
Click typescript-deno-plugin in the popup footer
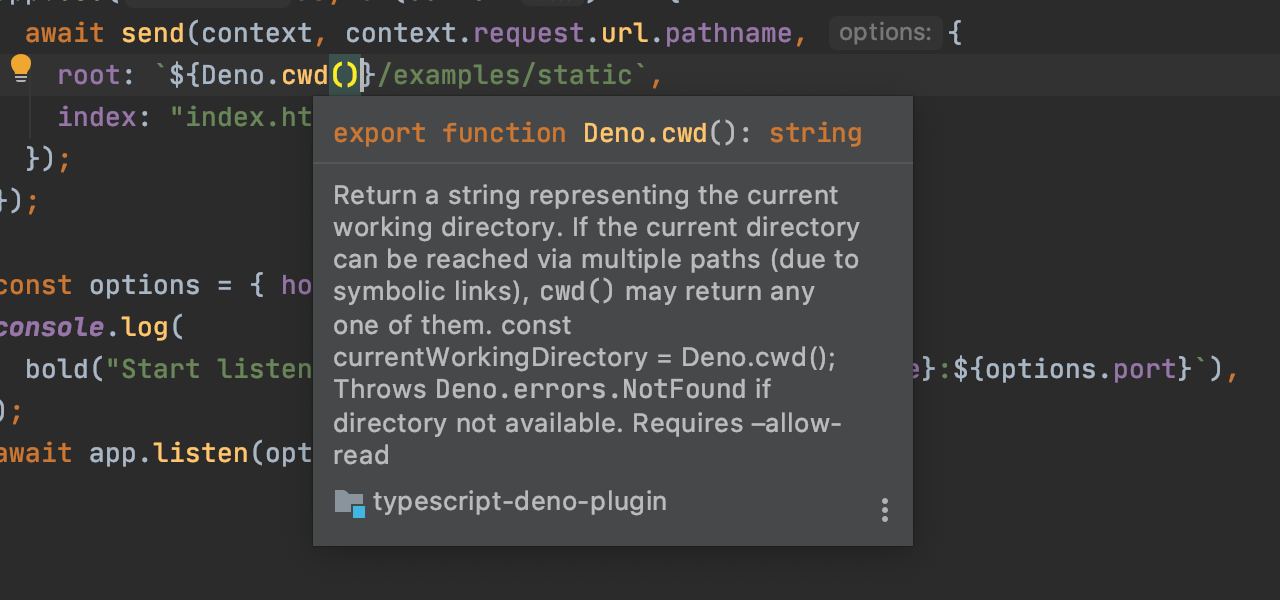pyautogui.click(x=519, y=502)
